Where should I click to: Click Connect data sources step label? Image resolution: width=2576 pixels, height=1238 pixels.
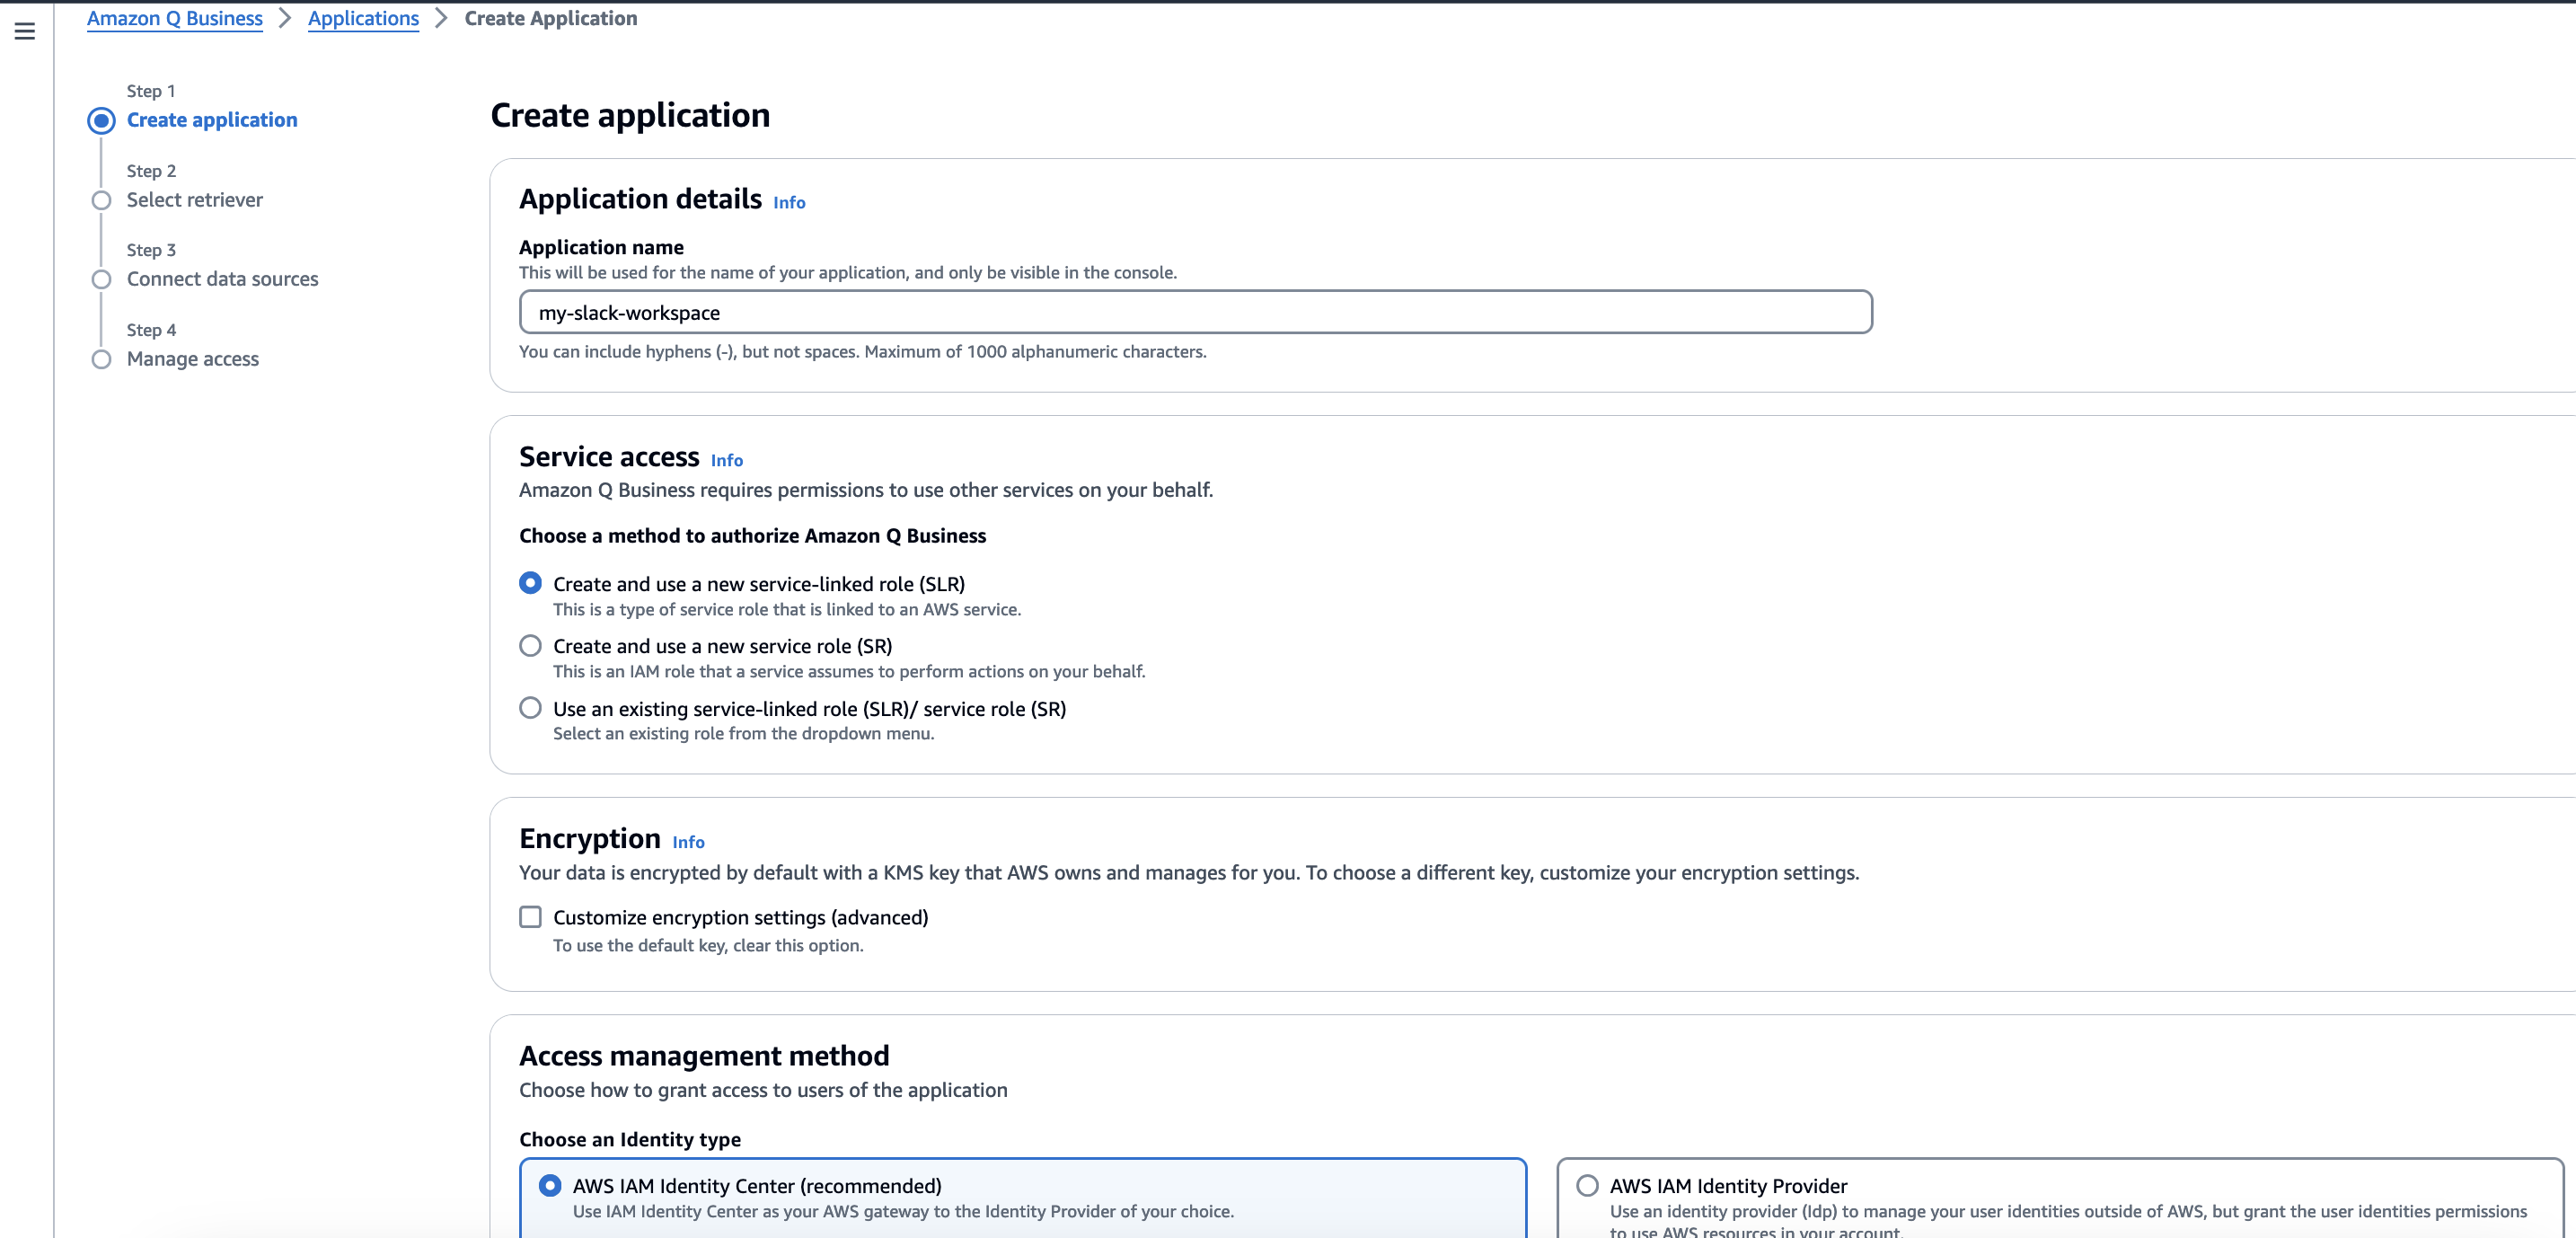[222, 279]
